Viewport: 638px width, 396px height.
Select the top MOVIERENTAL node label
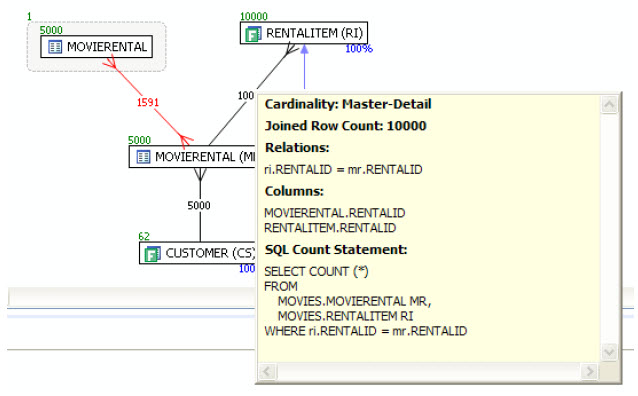(107, 47)
